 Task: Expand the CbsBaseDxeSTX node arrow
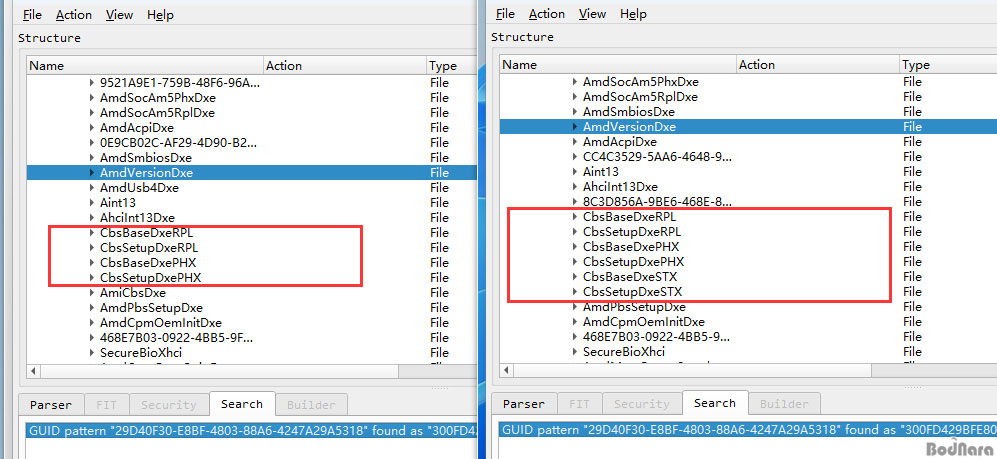pos(575,277)
